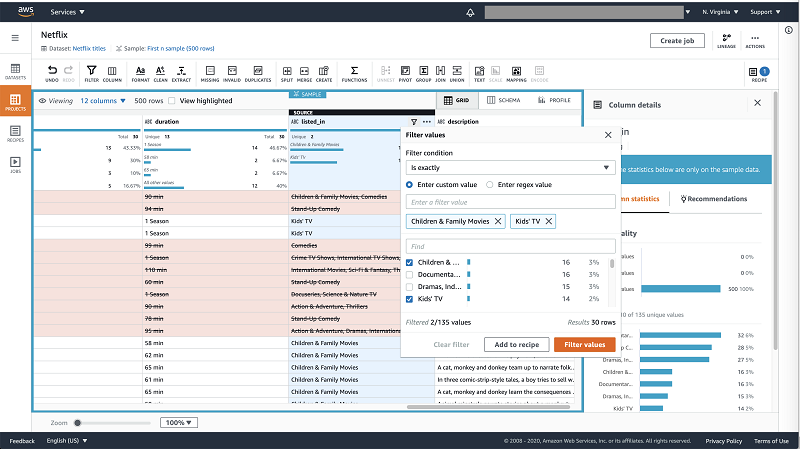Expand the 12 columns viewing dropdown
Image resolution: width=800 pixels, height=449 pixels.
103,101
